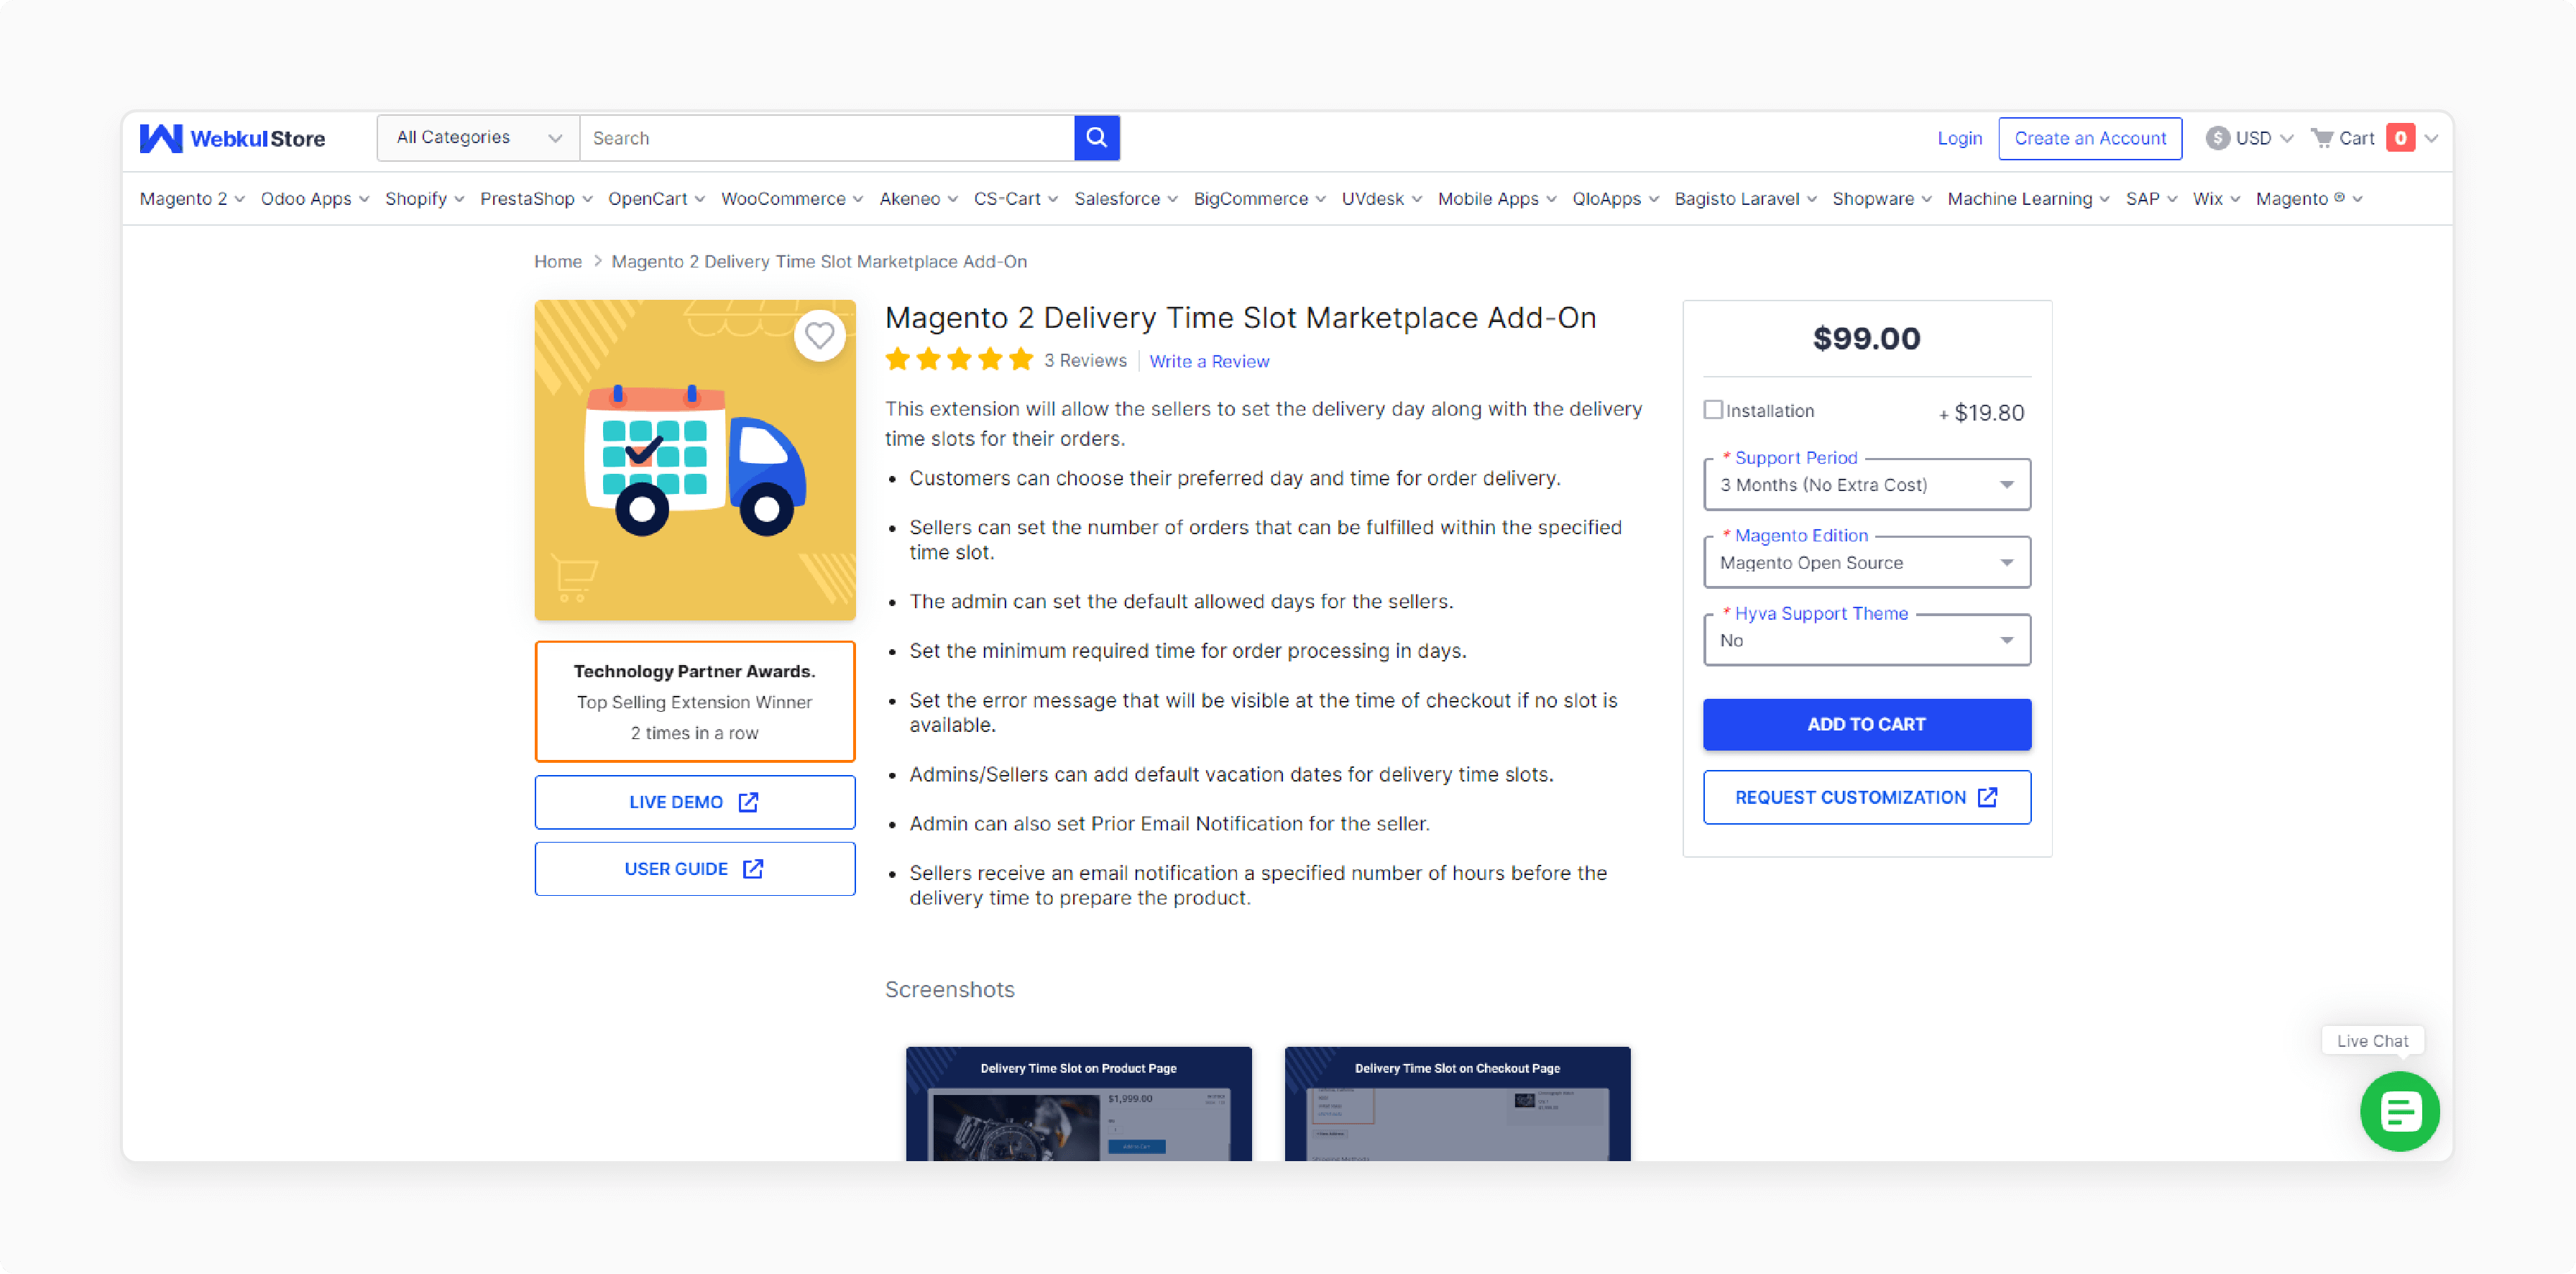This screenshot has width=2576, height=1274.
Task: Open the WooCommerce menu
Action: click(x=792, y=199)
